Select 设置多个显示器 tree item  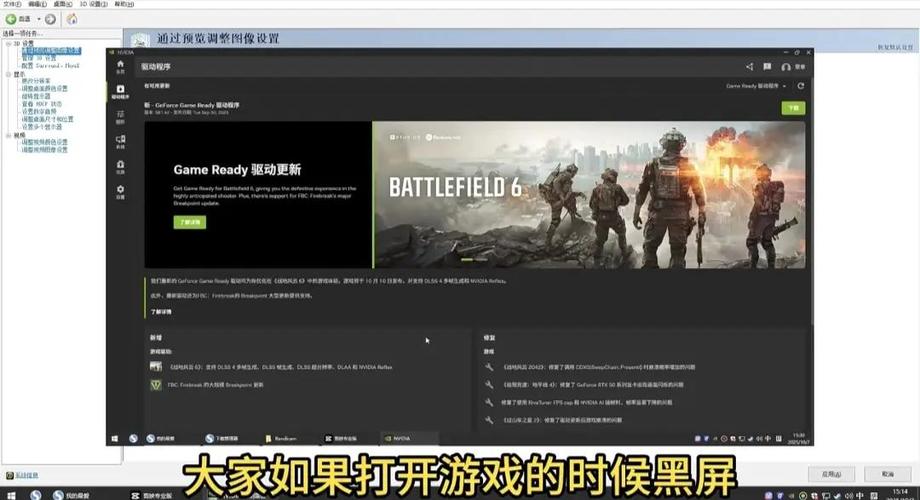point(42,127)
